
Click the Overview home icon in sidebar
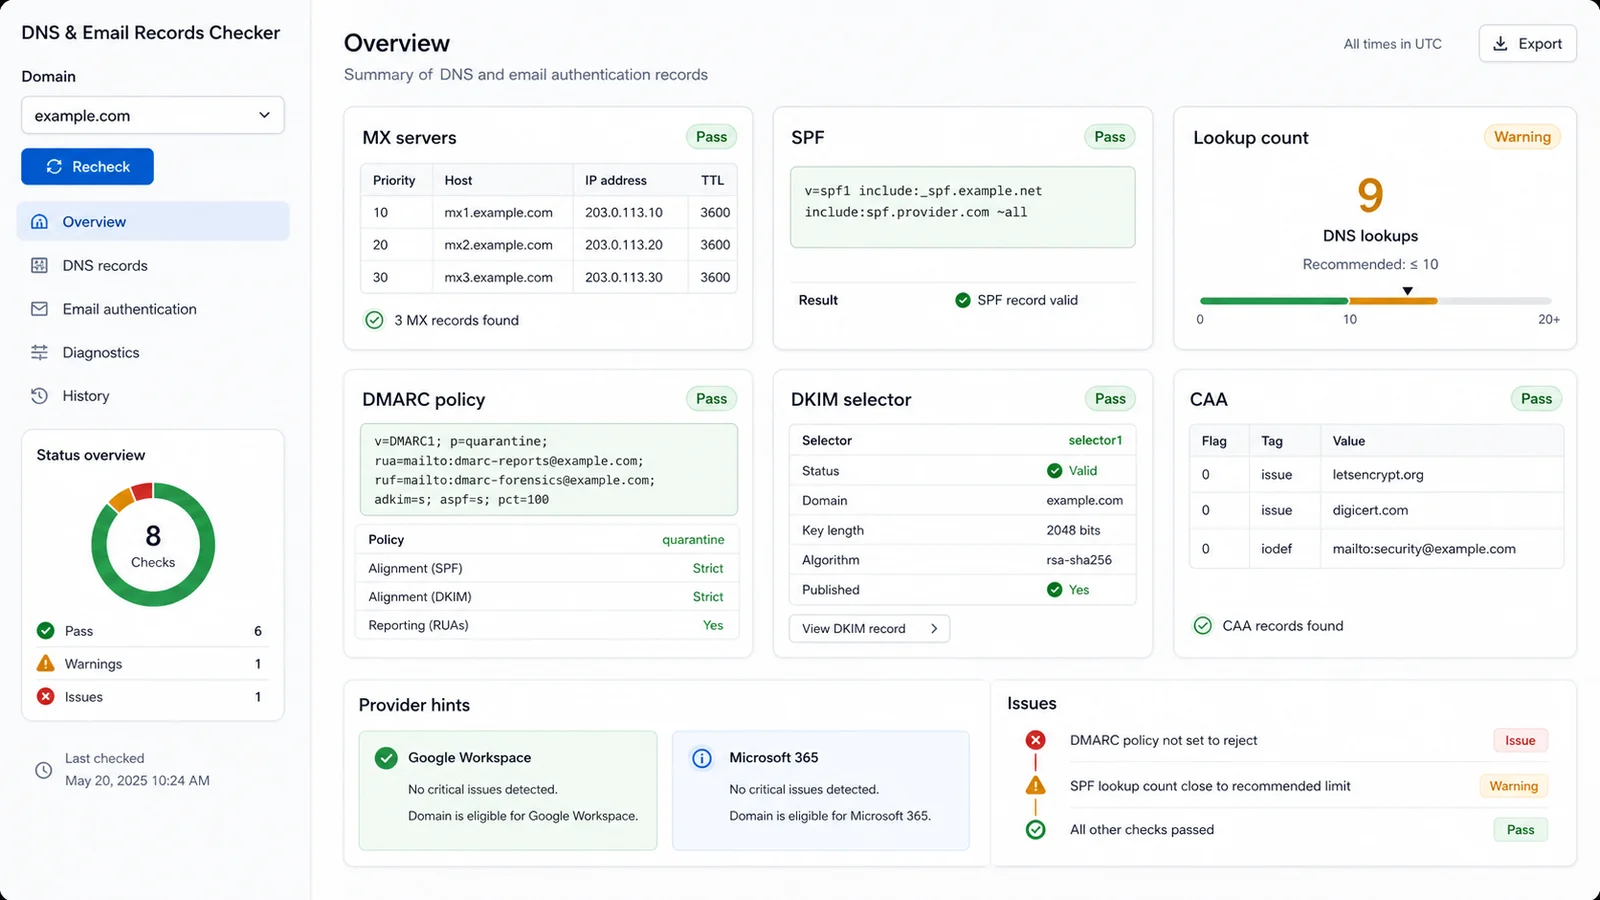coord(40,222)
